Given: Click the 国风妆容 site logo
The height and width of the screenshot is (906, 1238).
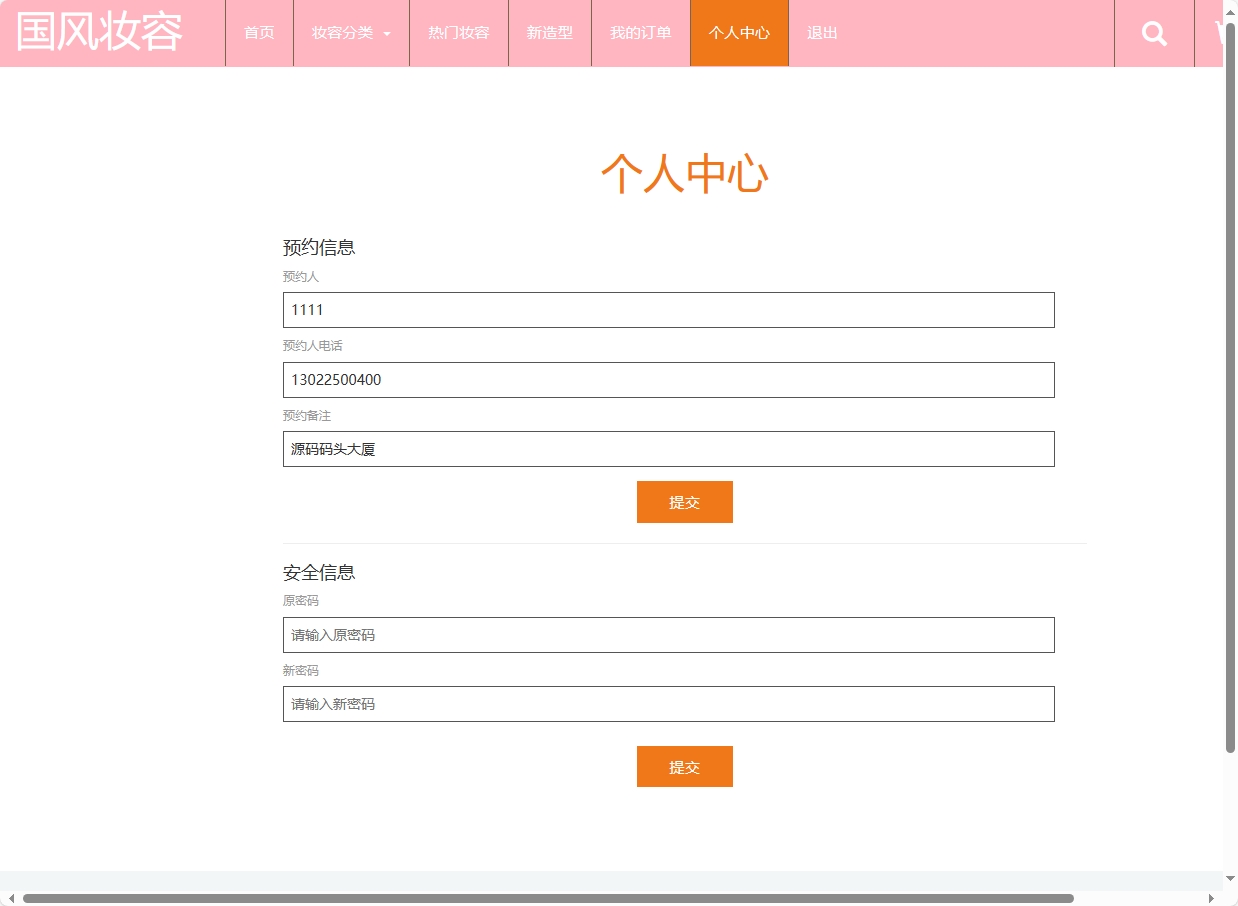Looking at the screenshot, I should tap(97, 31).
